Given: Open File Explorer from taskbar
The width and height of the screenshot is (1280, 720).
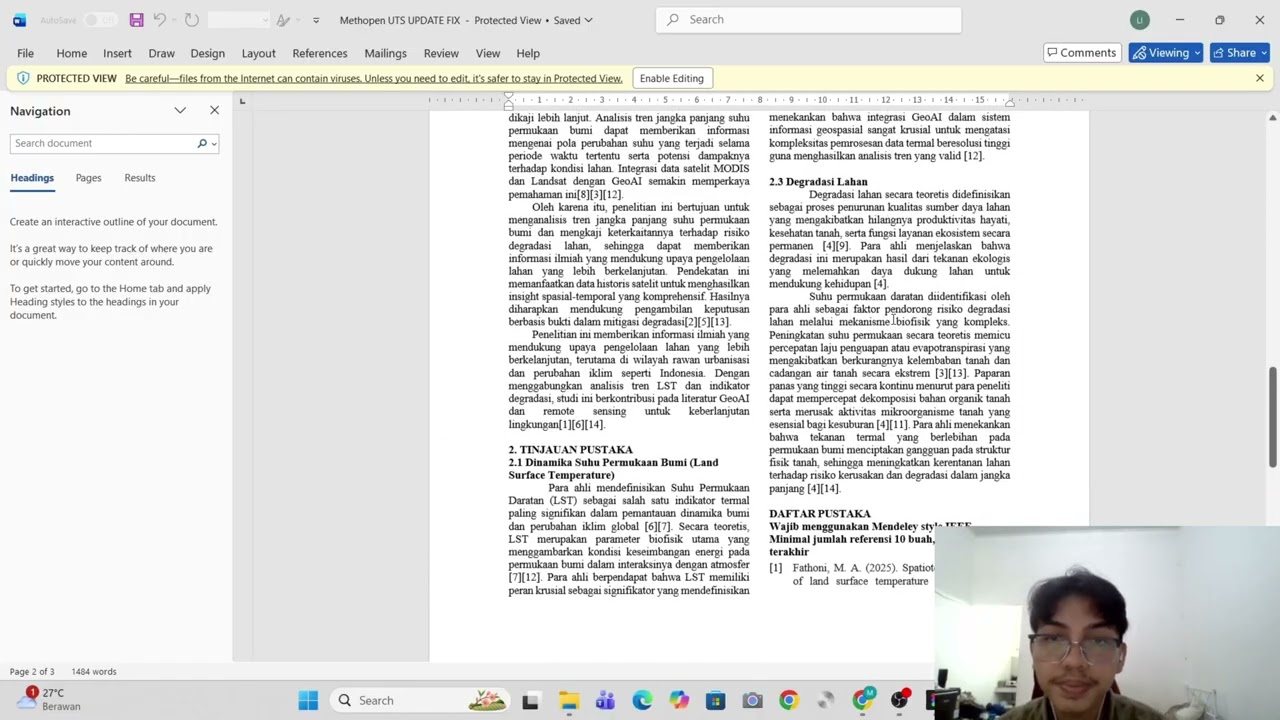Looking at the screenshot, I should tap(568, 701).
